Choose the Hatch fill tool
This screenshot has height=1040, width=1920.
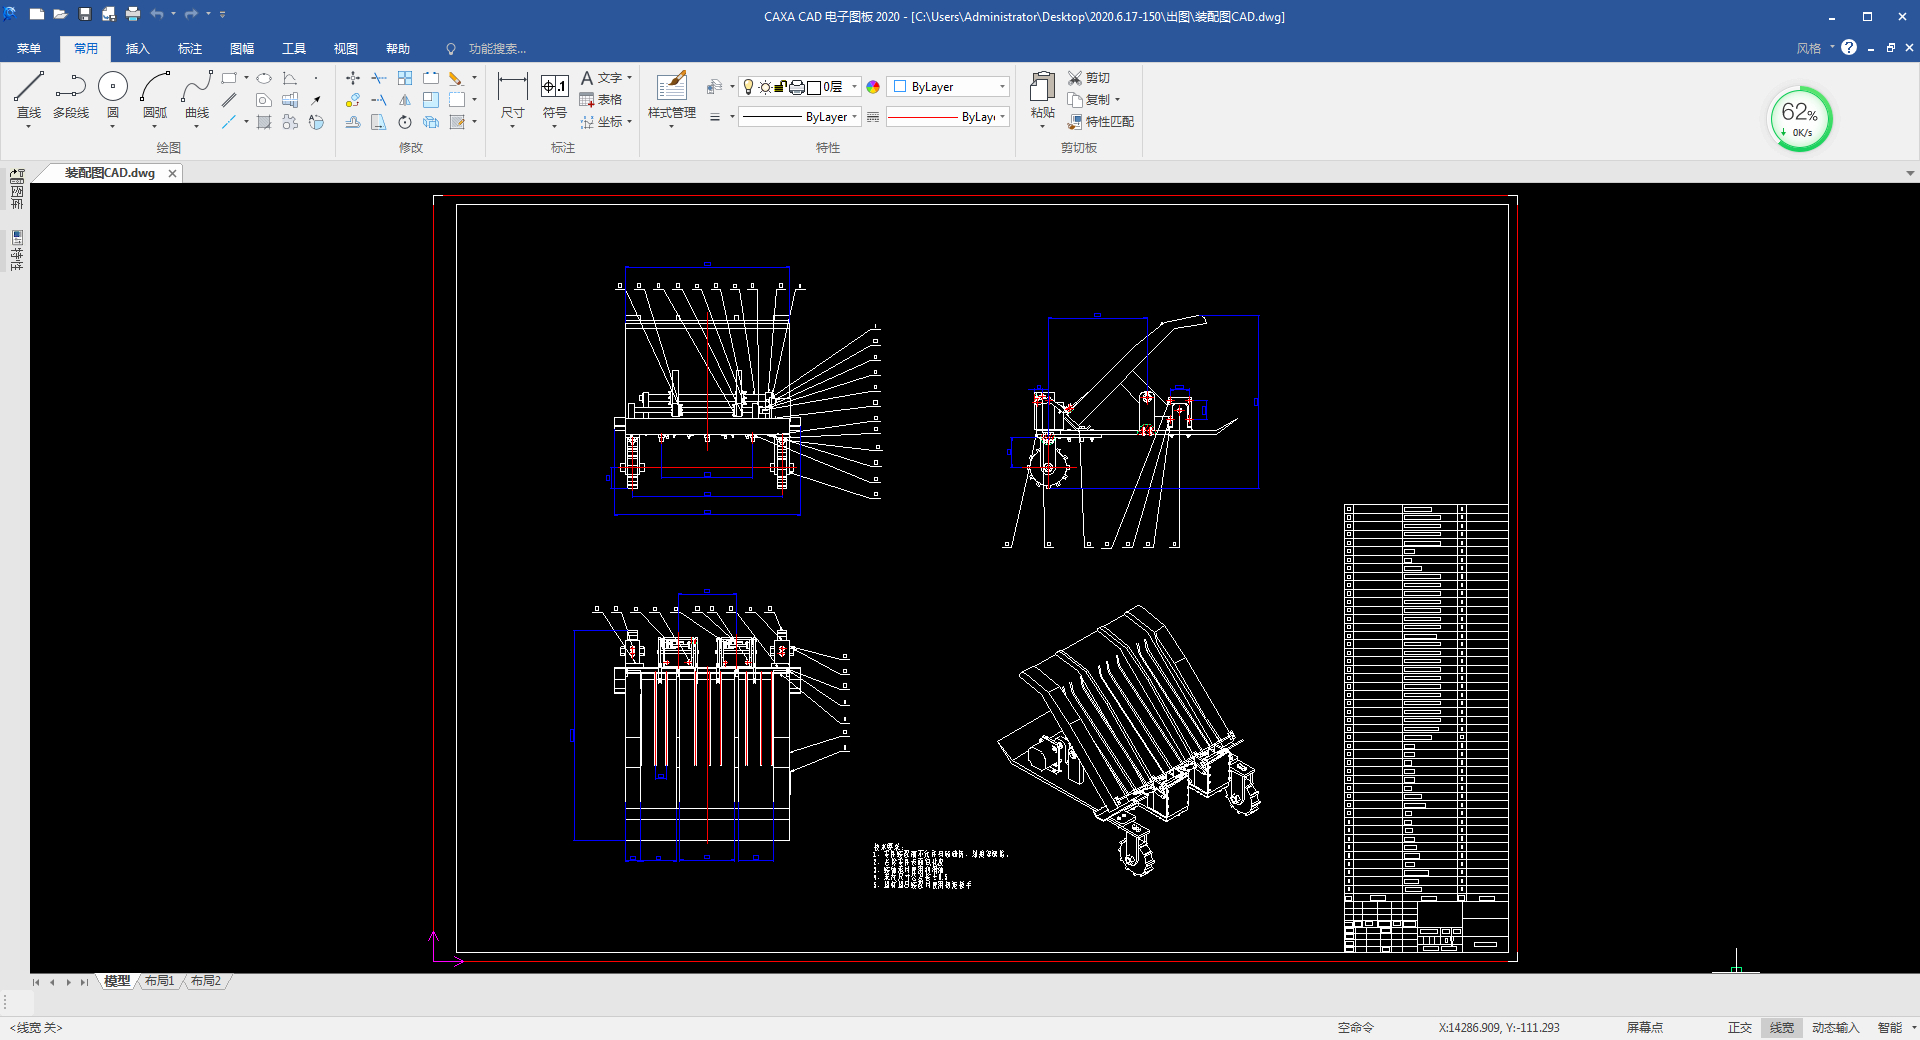[x=264, y=122]
